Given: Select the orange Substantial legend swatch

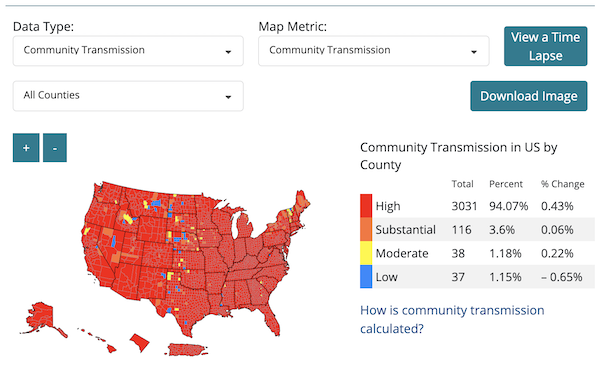Looking at the screenshot, I should click(x=366, y=230).
